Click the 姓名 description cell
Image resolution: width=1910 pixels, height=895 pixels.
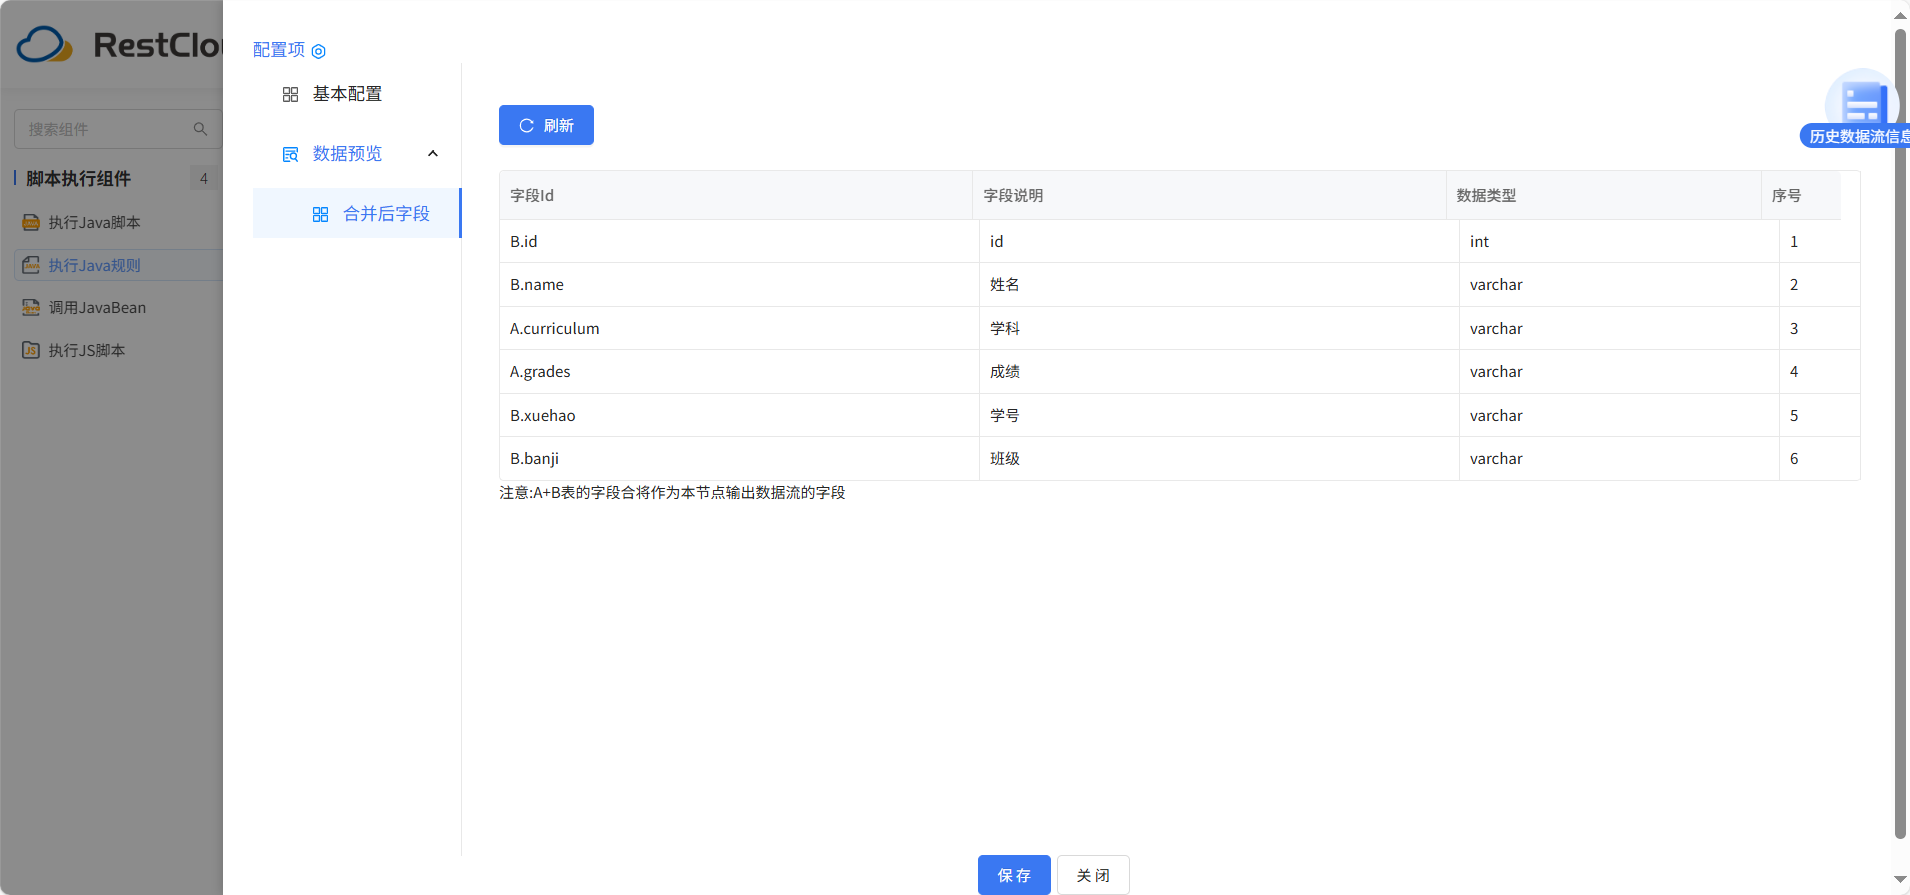coord(1219,285)
